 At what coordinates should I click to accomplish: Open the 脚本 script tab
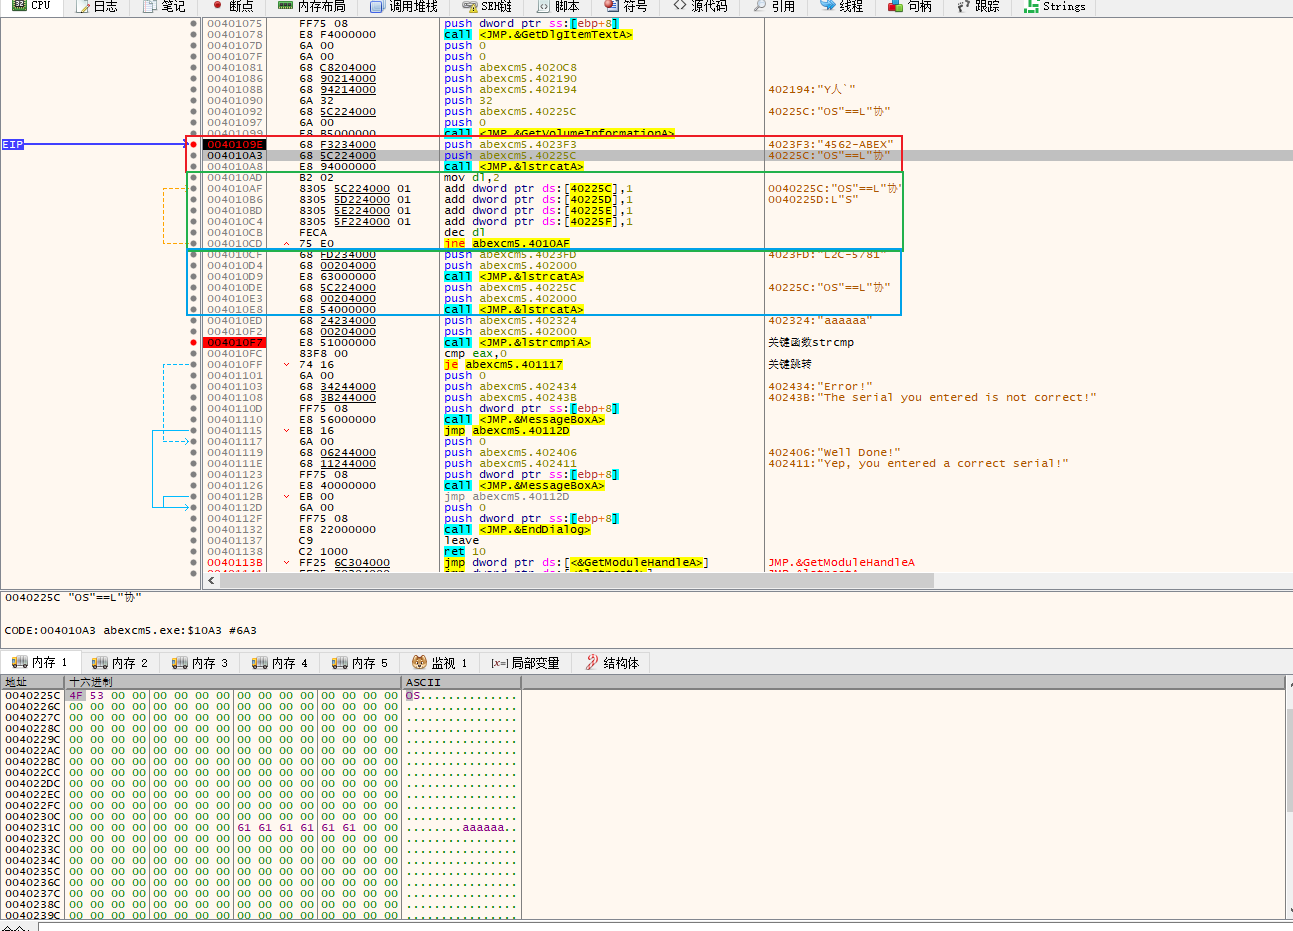(x=558, y=6)
